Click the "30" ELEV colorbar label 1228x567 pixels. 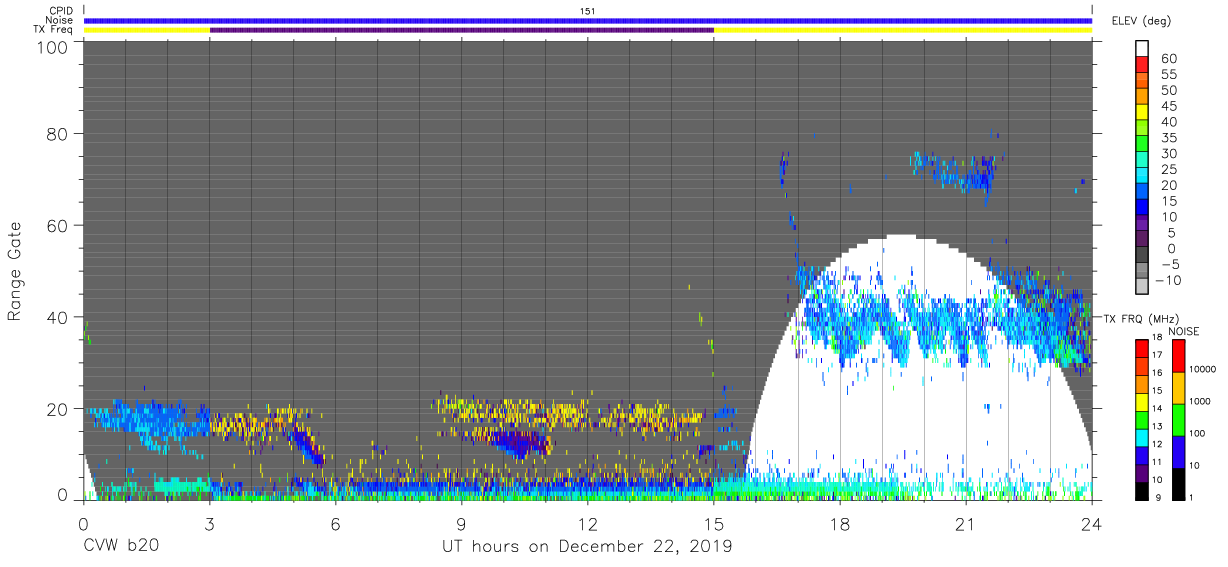[1170, 153]
